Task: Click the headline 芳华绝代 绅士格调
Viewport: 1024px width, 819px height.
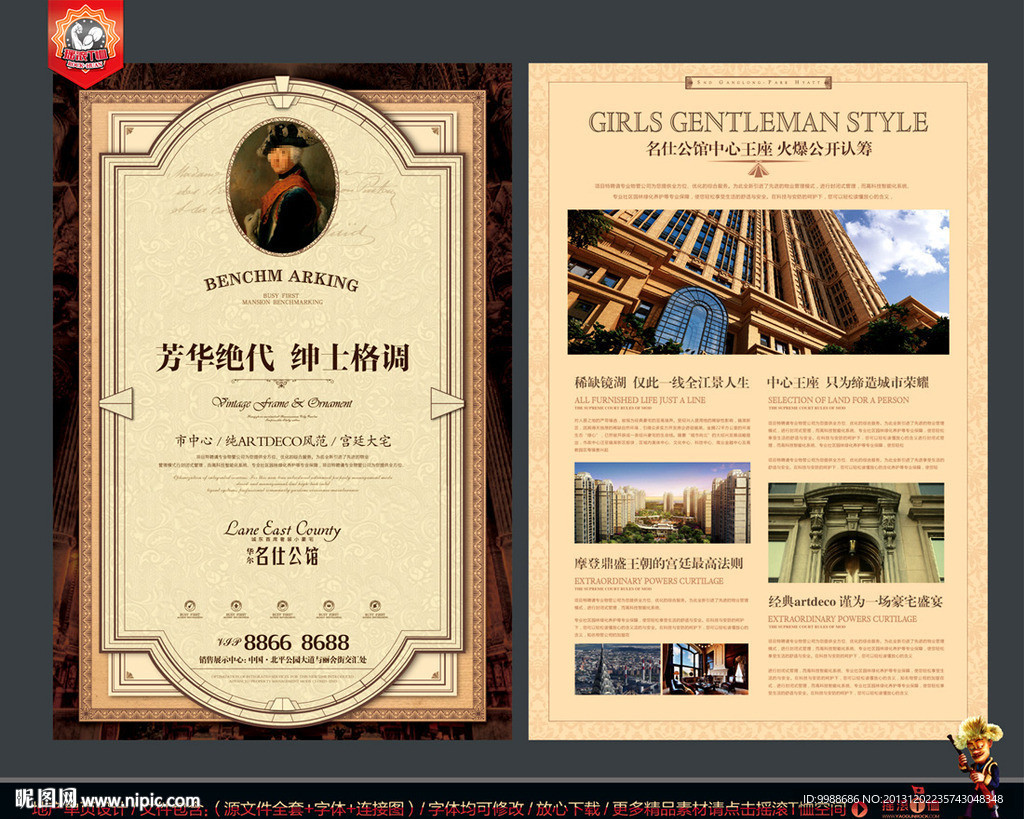Action: 282,358
